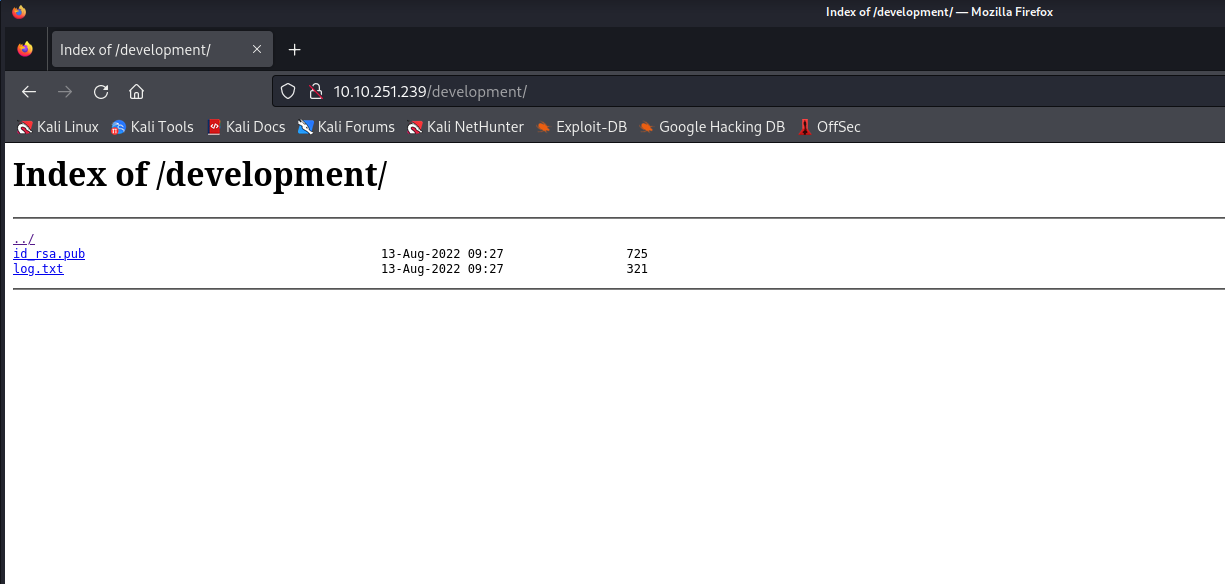The width and height of the screenshot is (1225, 584).
Task: Click the shield tracking protection icon
Action: tap(288, 92)
